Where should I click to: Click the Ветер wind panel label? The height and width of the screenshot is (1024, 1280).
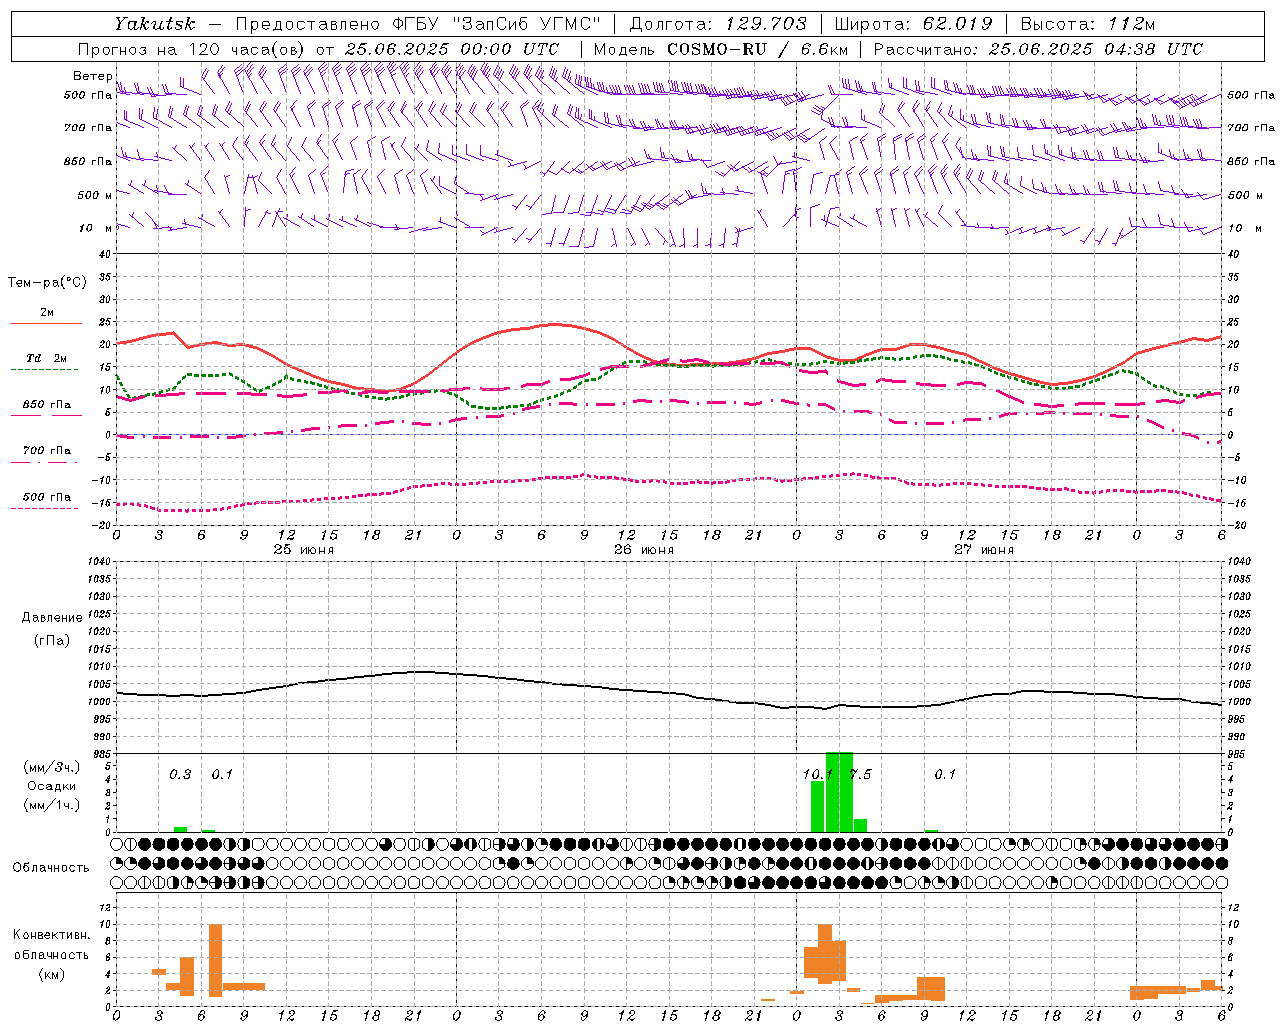pyautogui.click(x=93, y=76)
